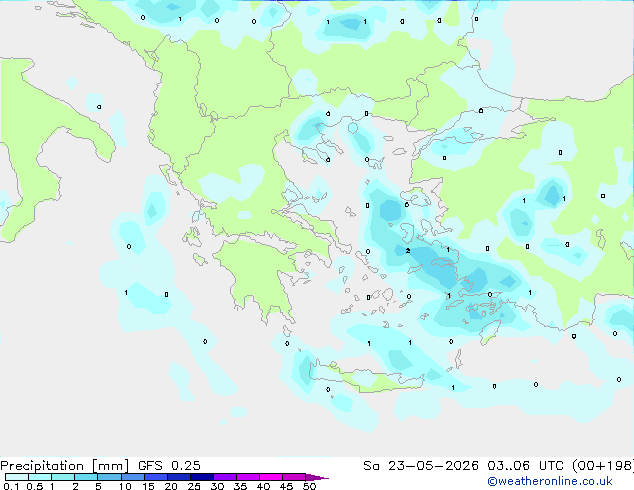Click the "GFS 0.25" model label
This screenshot has width=634, height=490.
pyautogui.click(x=169, y=466)
